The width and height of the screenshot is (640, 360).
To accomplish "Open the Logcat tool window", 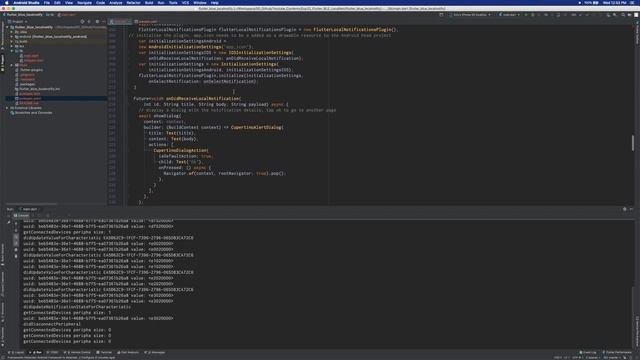I will pos(16,352).
